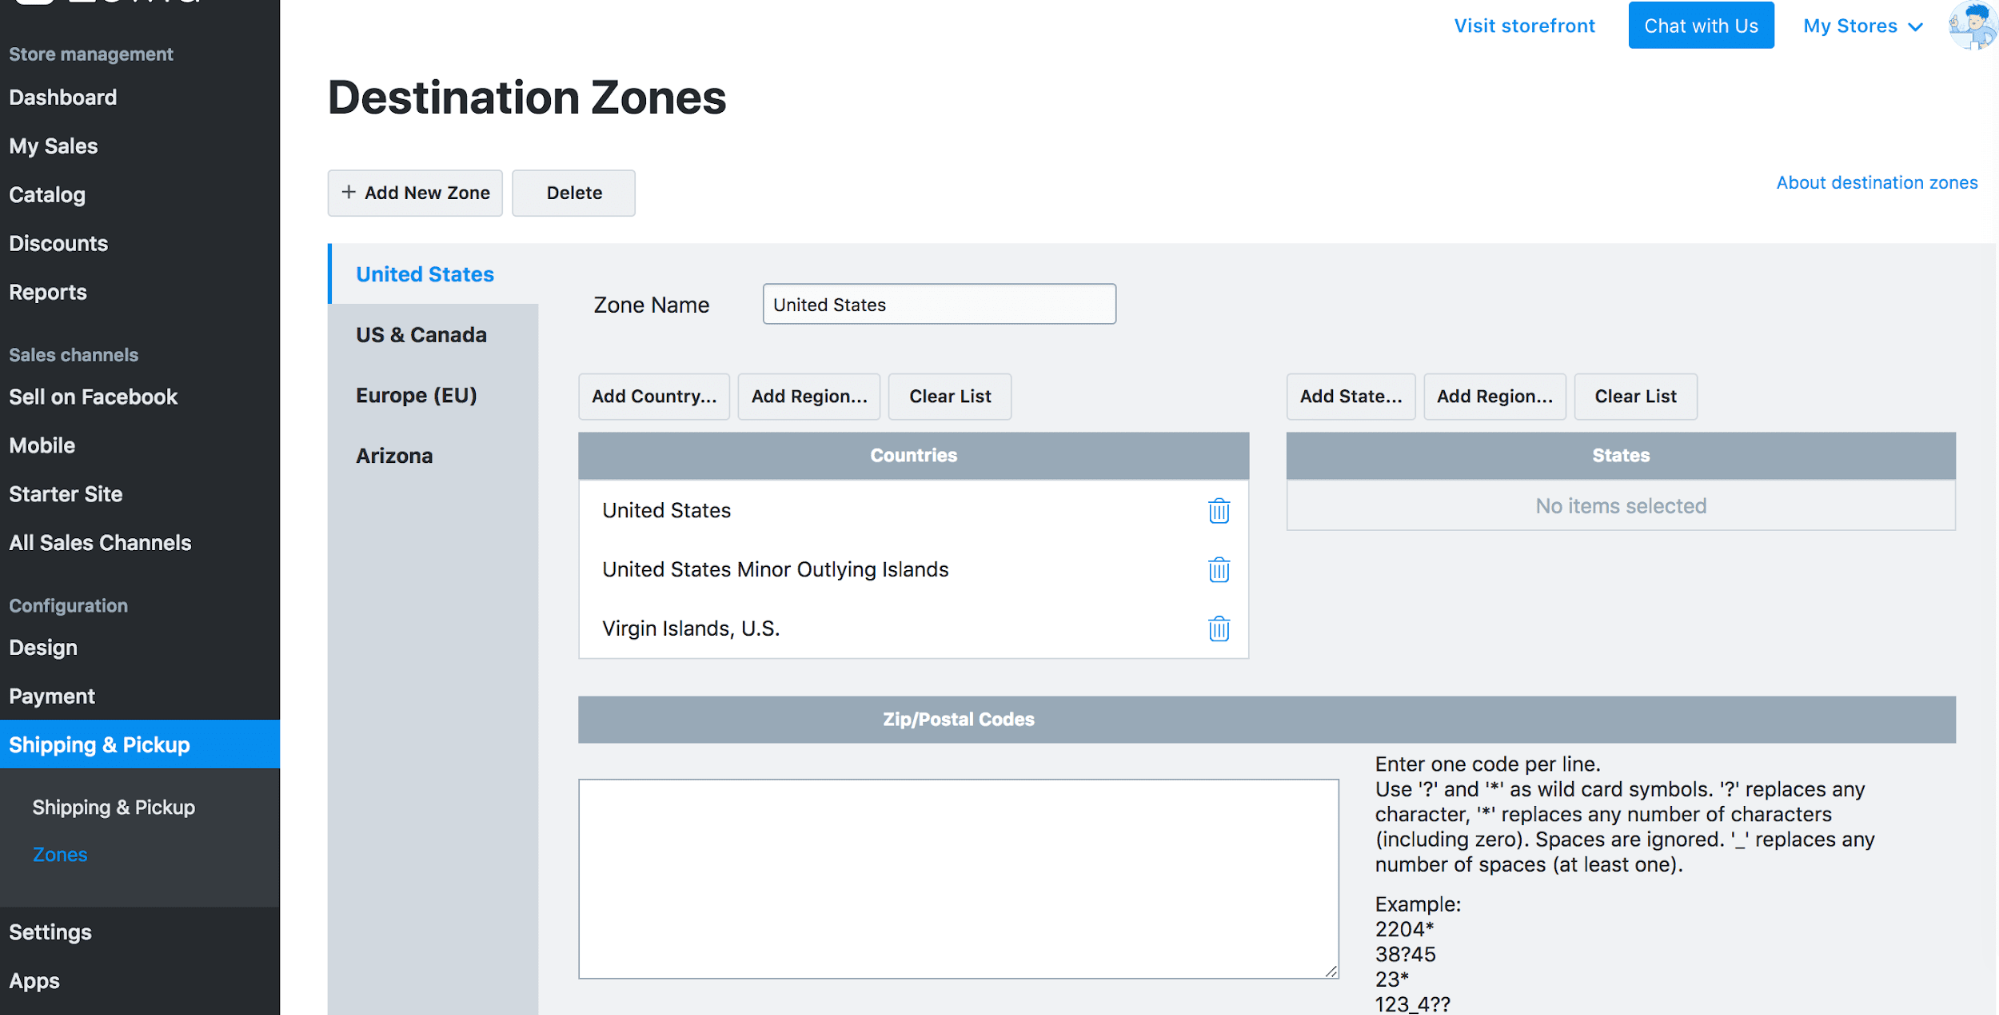Expand the My Stores dropdown

tap(1862, 26)
